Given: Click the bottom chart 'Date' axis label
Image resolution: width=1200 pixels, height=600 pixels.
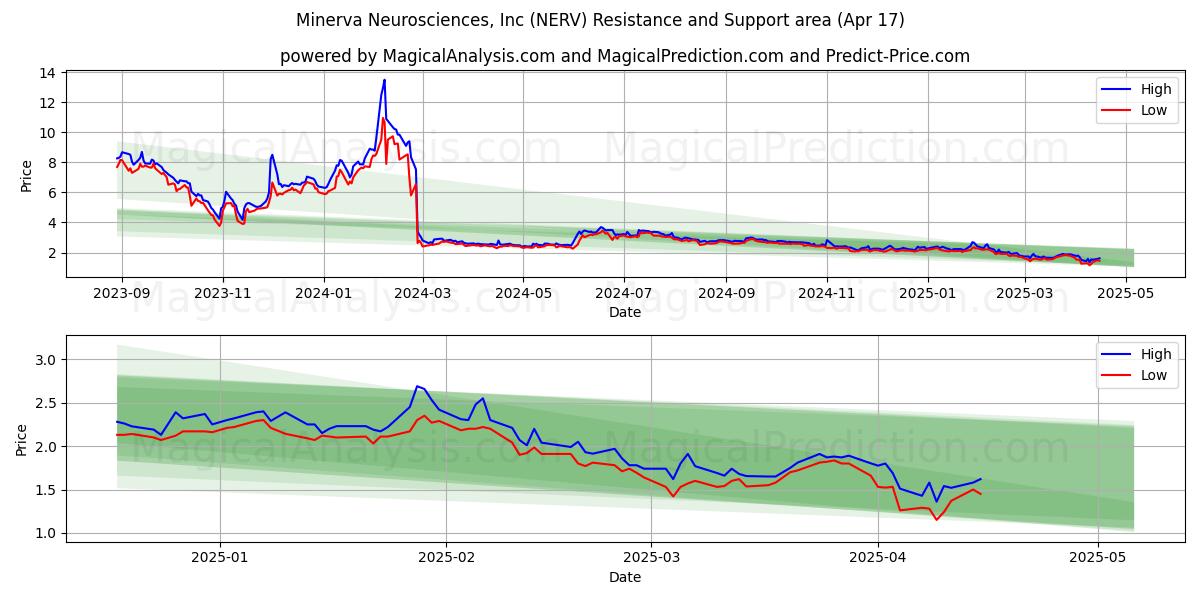Looking at the screenshot, I should [x=625, y=577].
